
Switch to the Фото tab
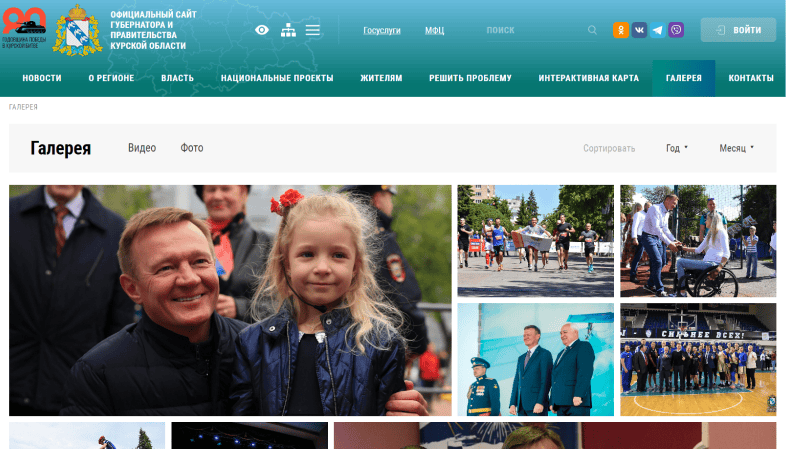192,148
